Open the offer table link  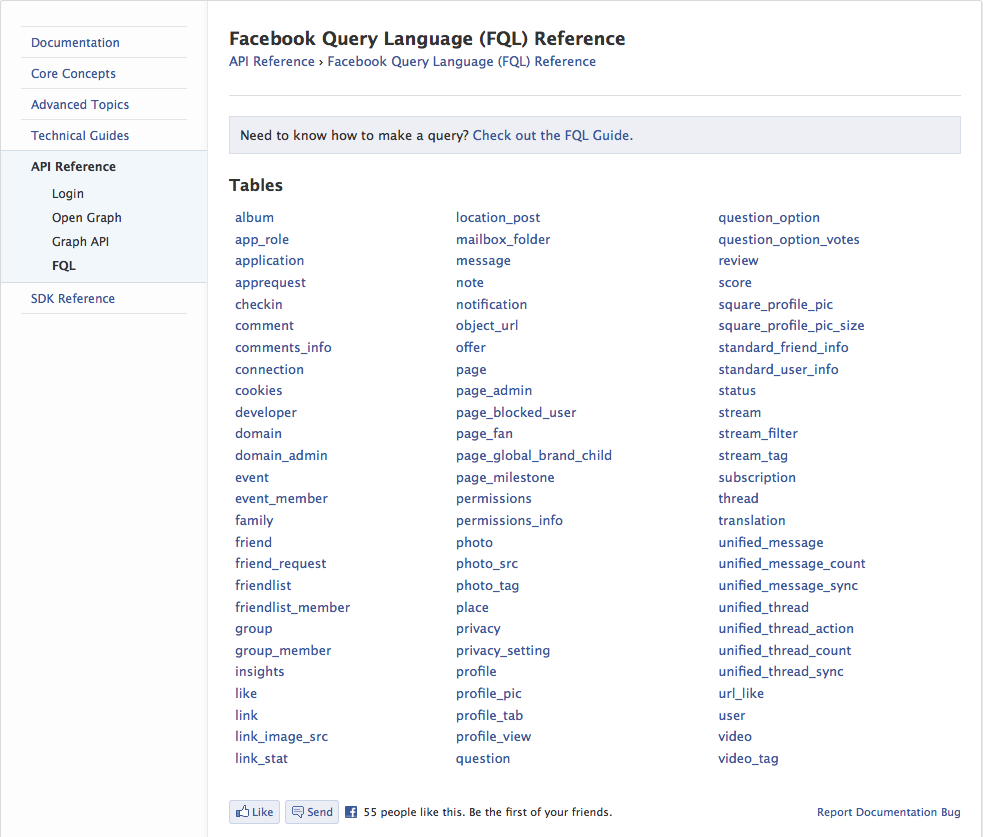[471, 347]
